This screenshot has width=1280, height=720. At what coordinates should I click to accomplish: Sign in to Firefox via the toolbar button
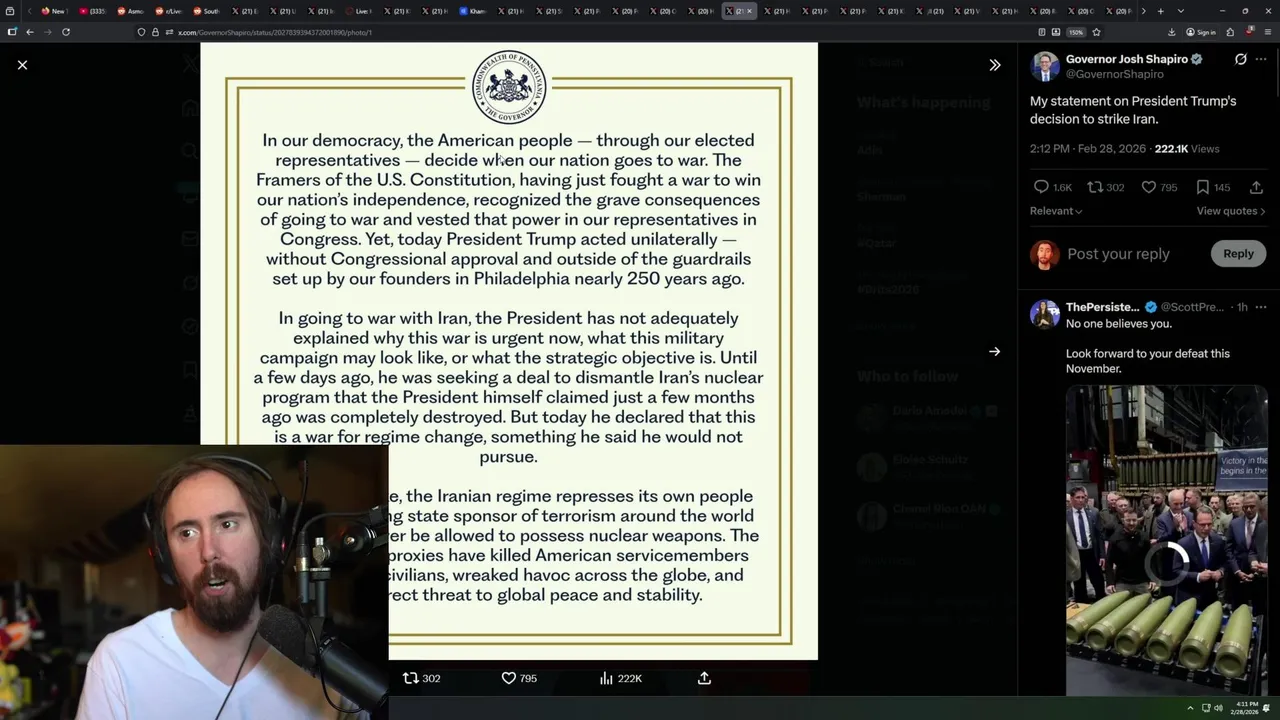coord(1201,32)
